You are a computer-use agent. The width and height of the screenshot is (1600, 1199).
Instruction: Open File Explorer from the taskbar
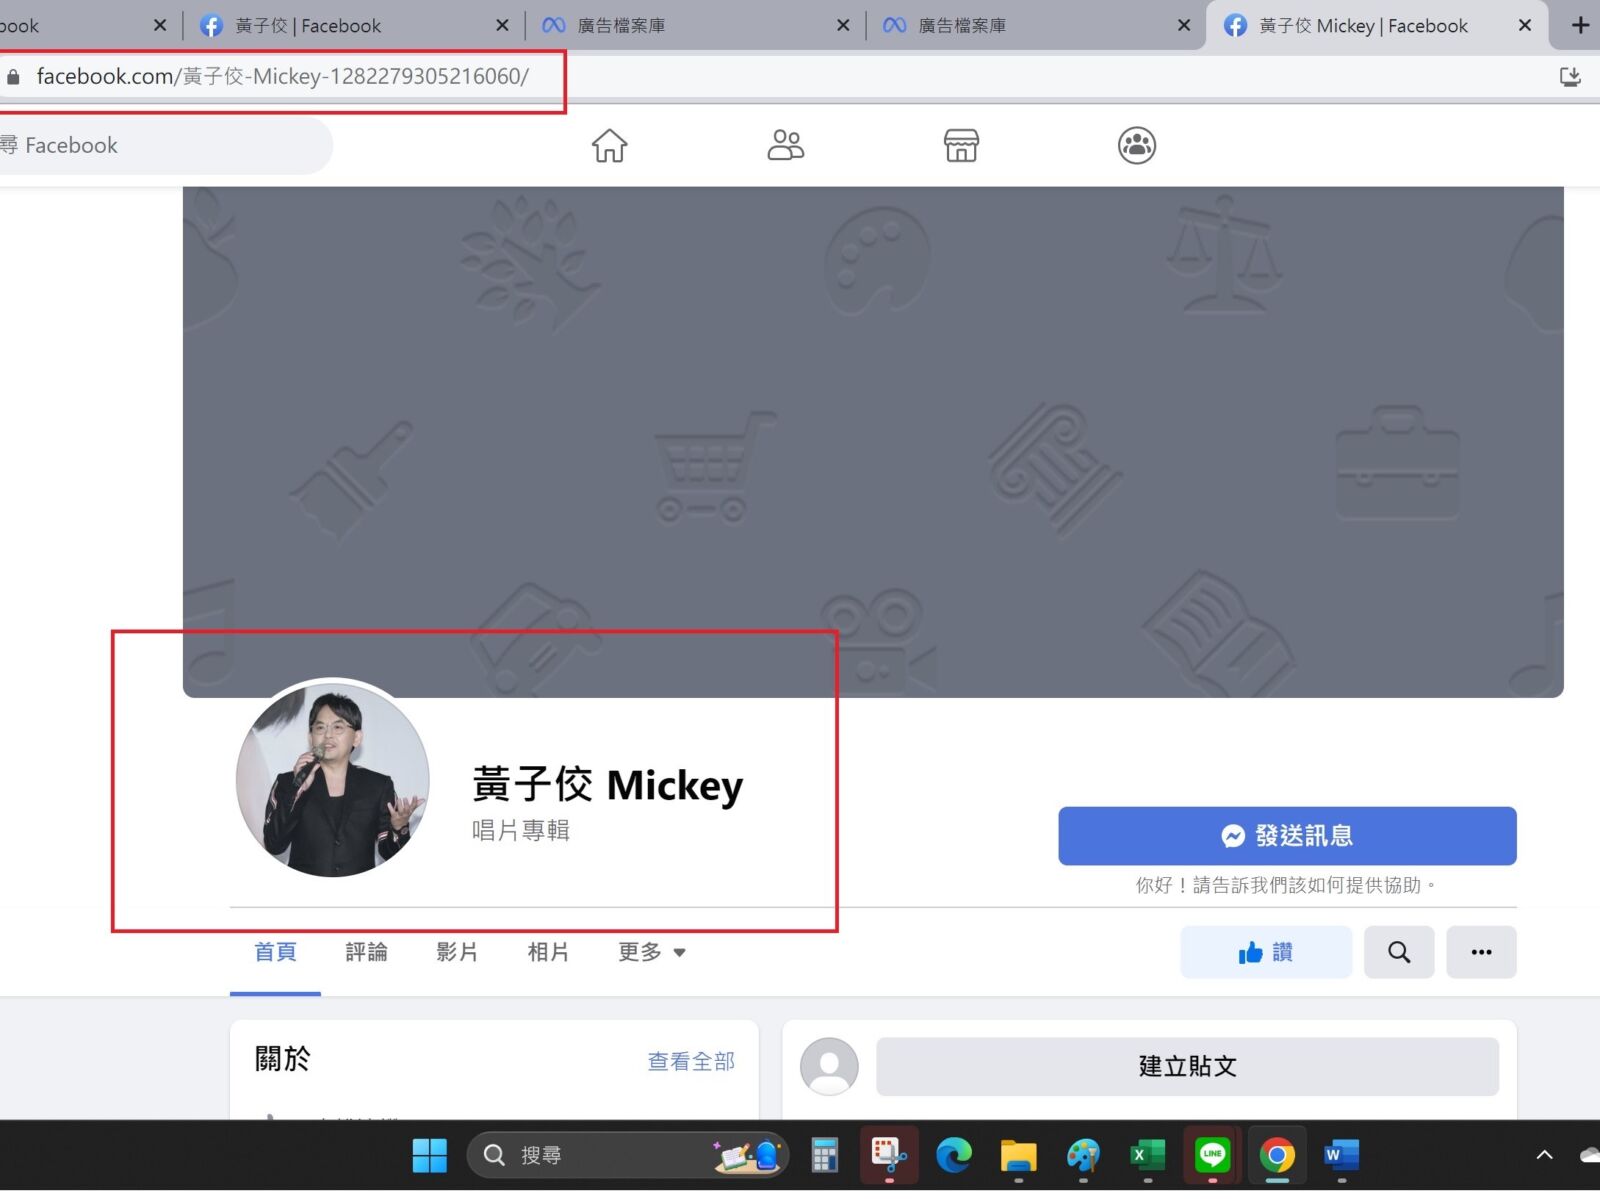coord(1018,1155)
